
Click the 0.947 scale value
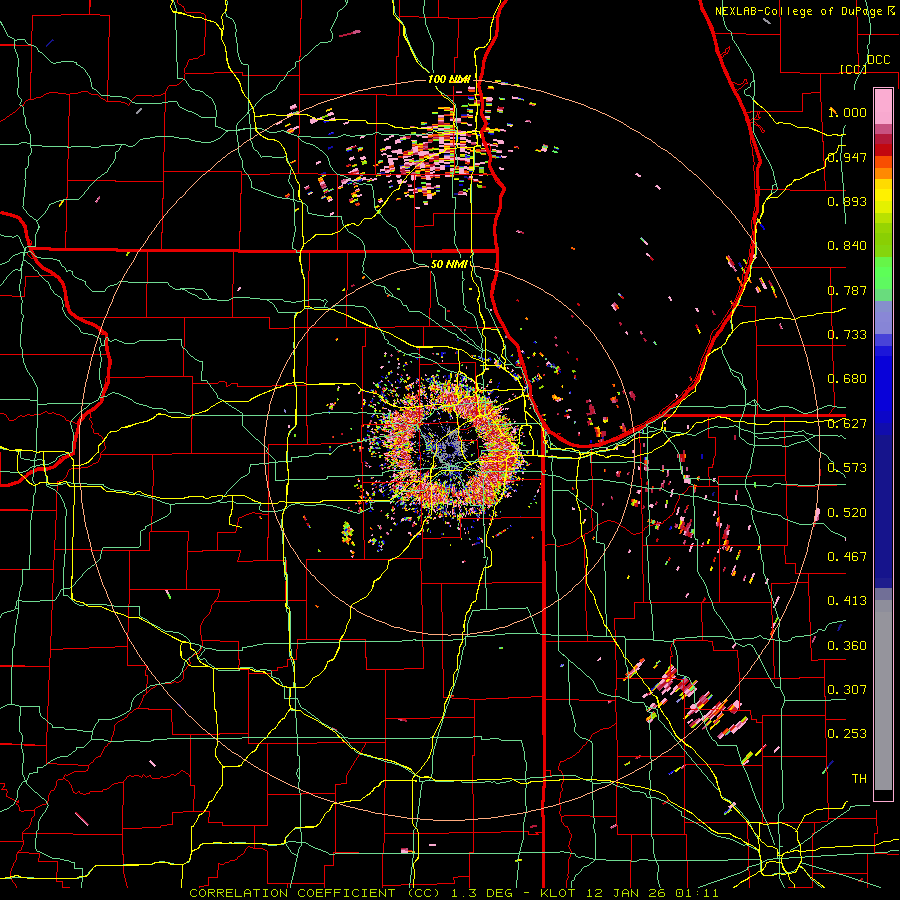pyautogui.click(x=847, y=157)
